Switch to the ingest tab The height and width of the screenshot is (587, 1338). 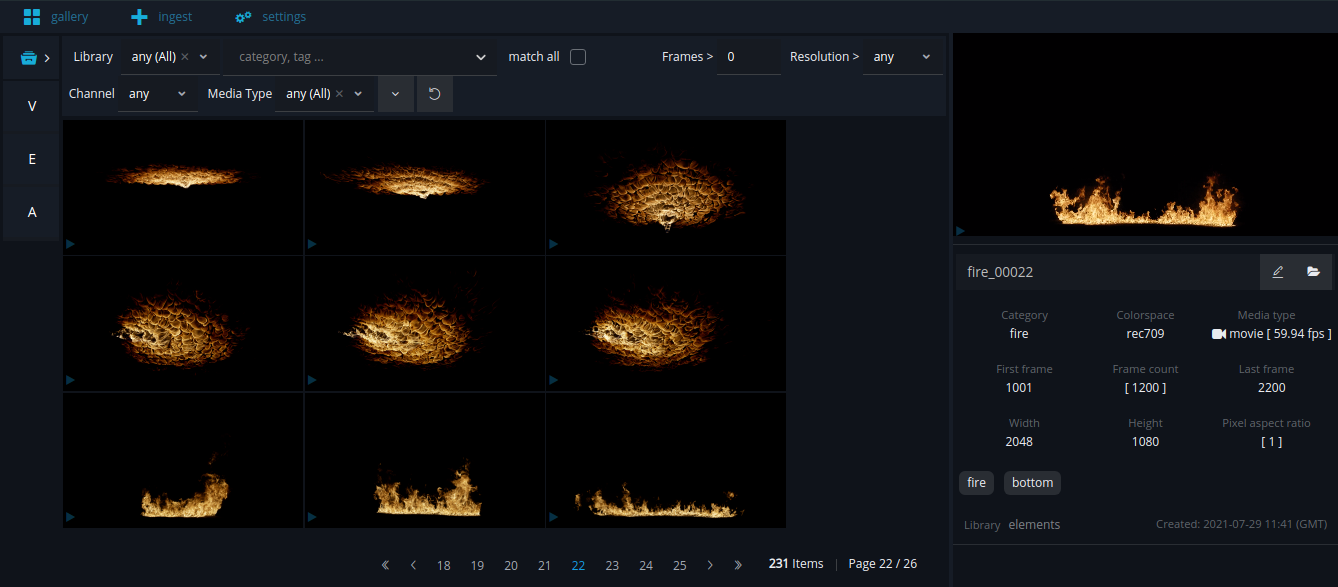pos(161,17)
